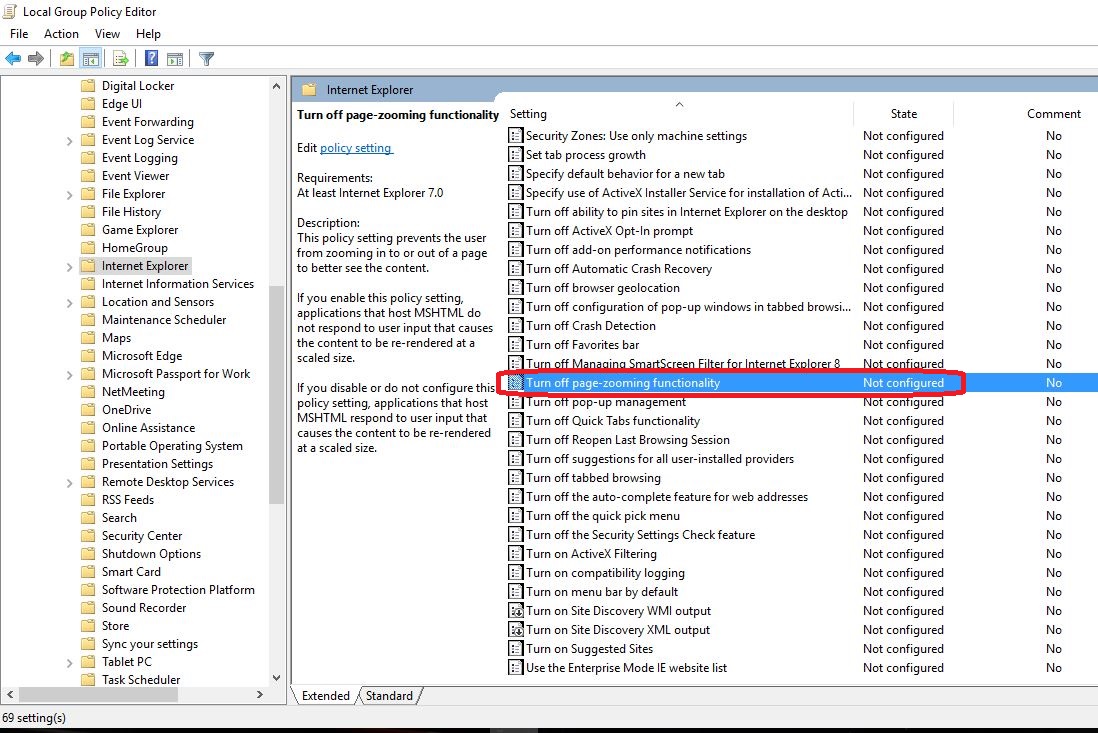This screenshot has width=1098, height=733.
Task: Select 'Use the Enterprise Mode IE website list'
Action: (x=626, y=668)
